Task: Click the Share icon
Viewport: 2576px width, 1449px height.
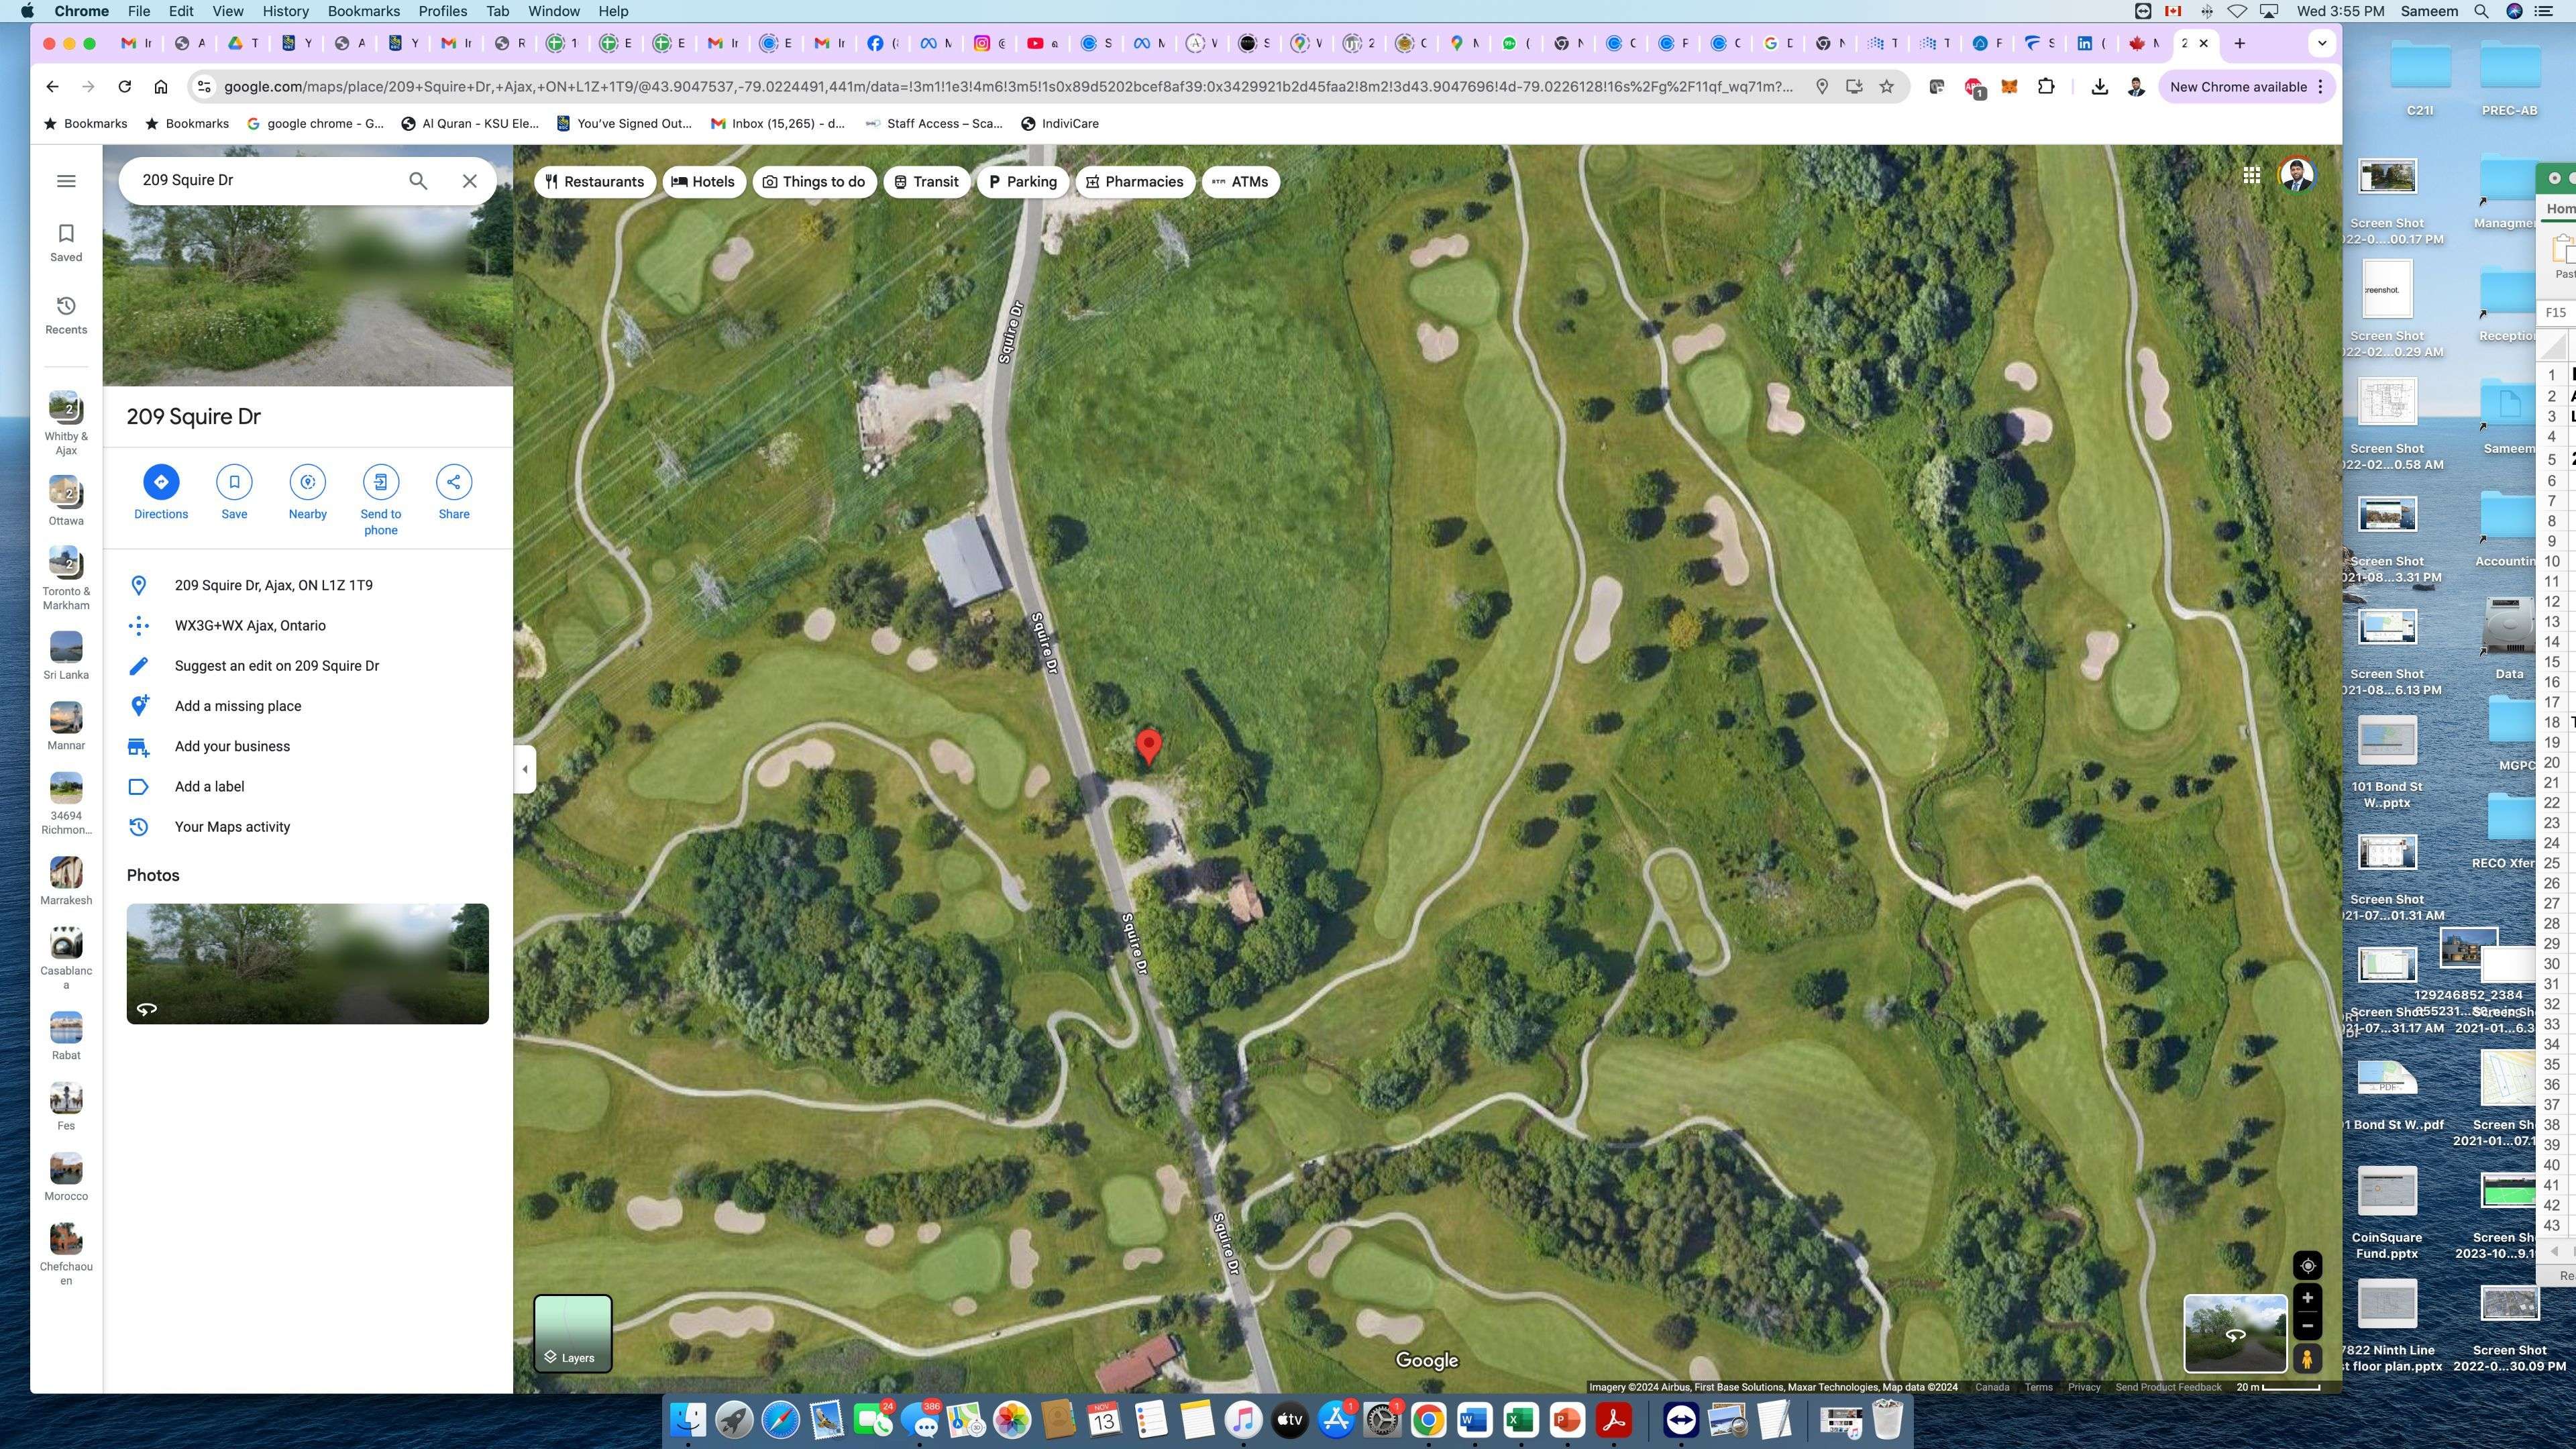Action: click(453, 482)
